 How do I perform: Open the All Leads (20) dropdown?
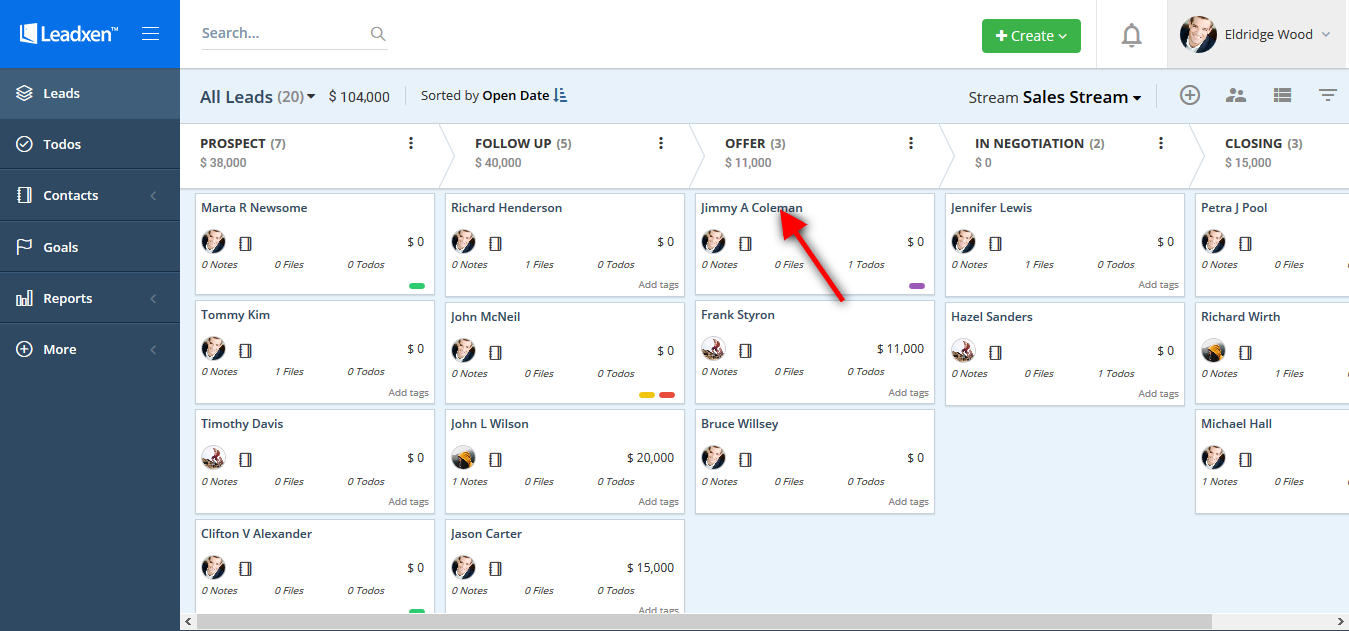pos(257,97)
